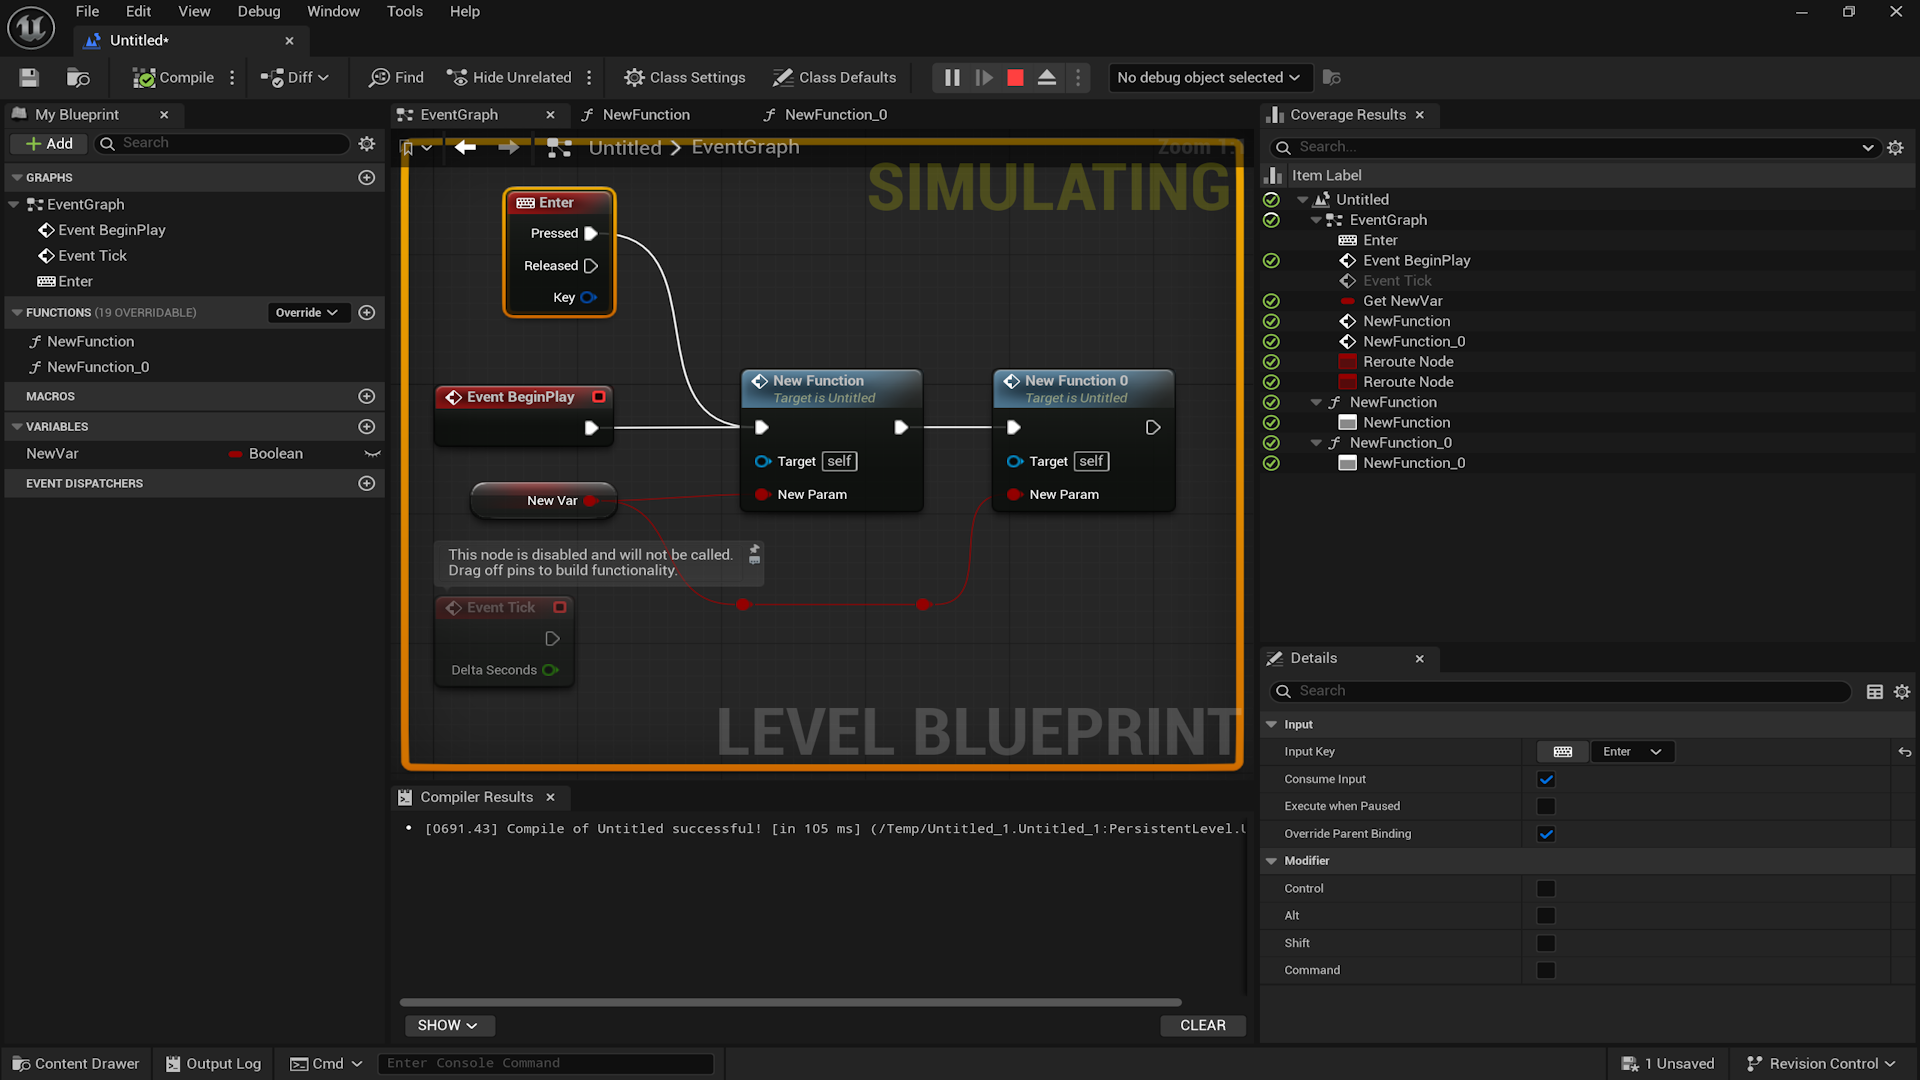Advance simulation by one frame

tap(984, 77)
